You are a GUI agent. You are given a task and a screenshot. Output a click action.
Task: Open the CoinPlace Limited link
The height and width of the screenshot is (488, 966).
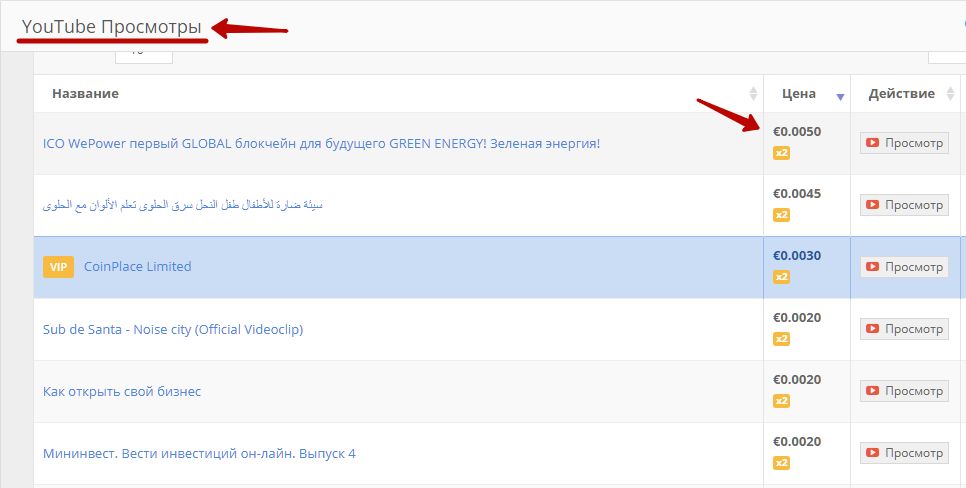click(137, 267)
